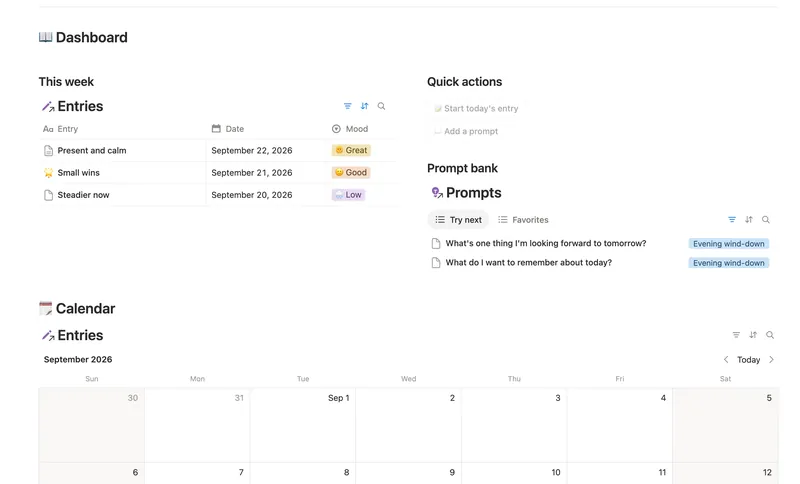Switch to the Favorites tab
The height and width of the screenshot is (484, 800).
523,220
